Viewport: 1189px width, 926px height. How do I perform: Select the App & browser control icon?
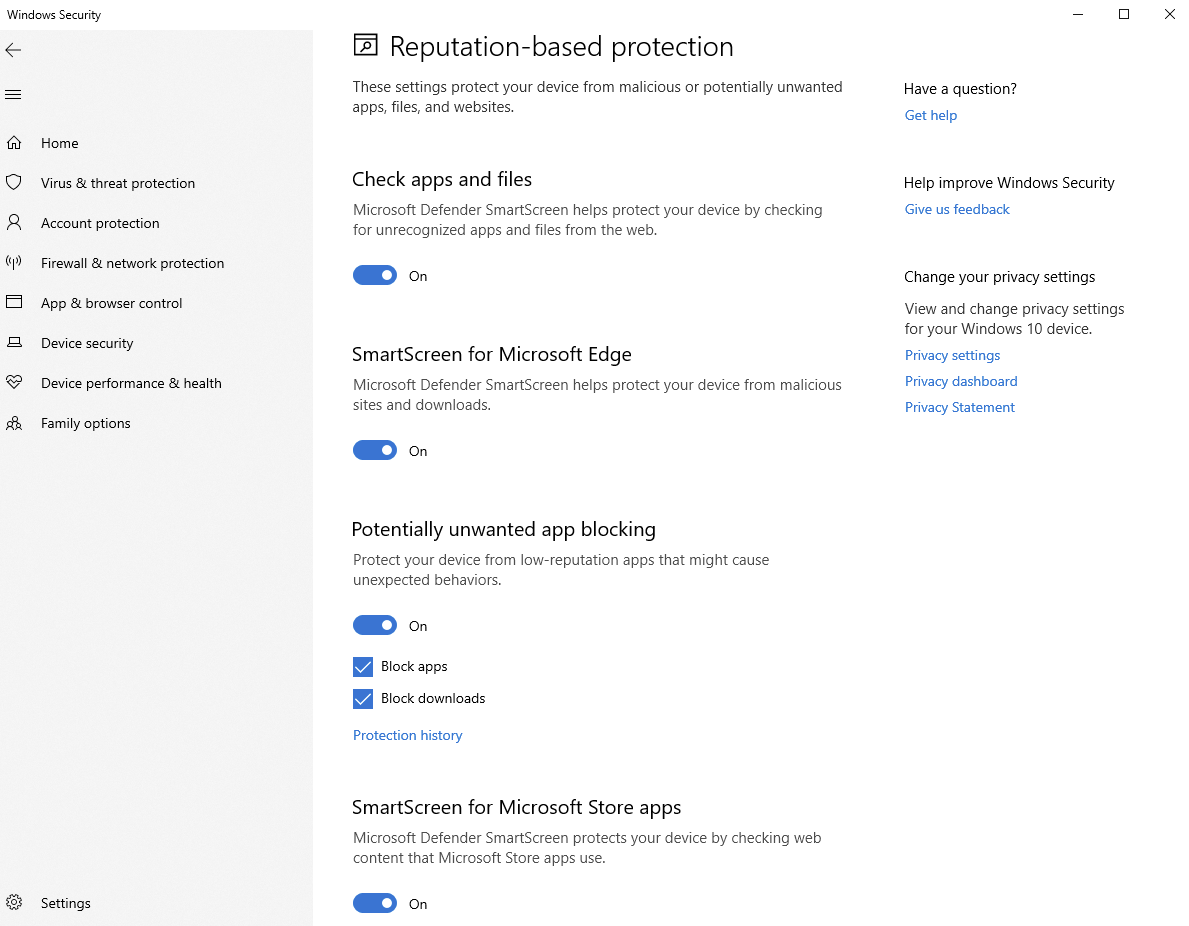[15, 302]
